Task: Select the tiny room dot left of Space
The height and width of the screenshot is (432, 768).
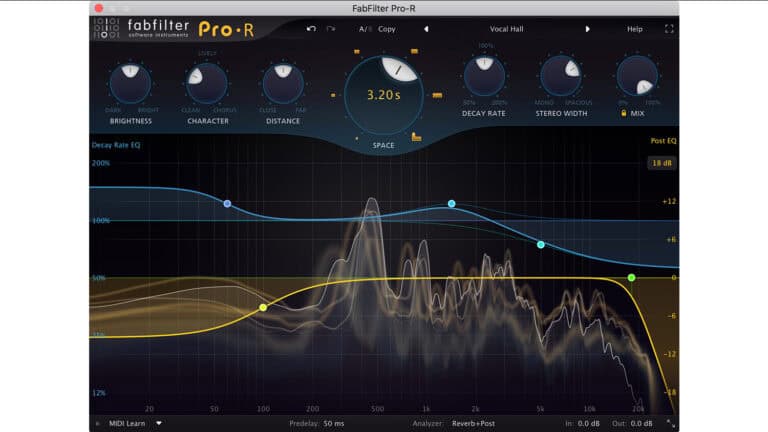Action: click(333, 95)
